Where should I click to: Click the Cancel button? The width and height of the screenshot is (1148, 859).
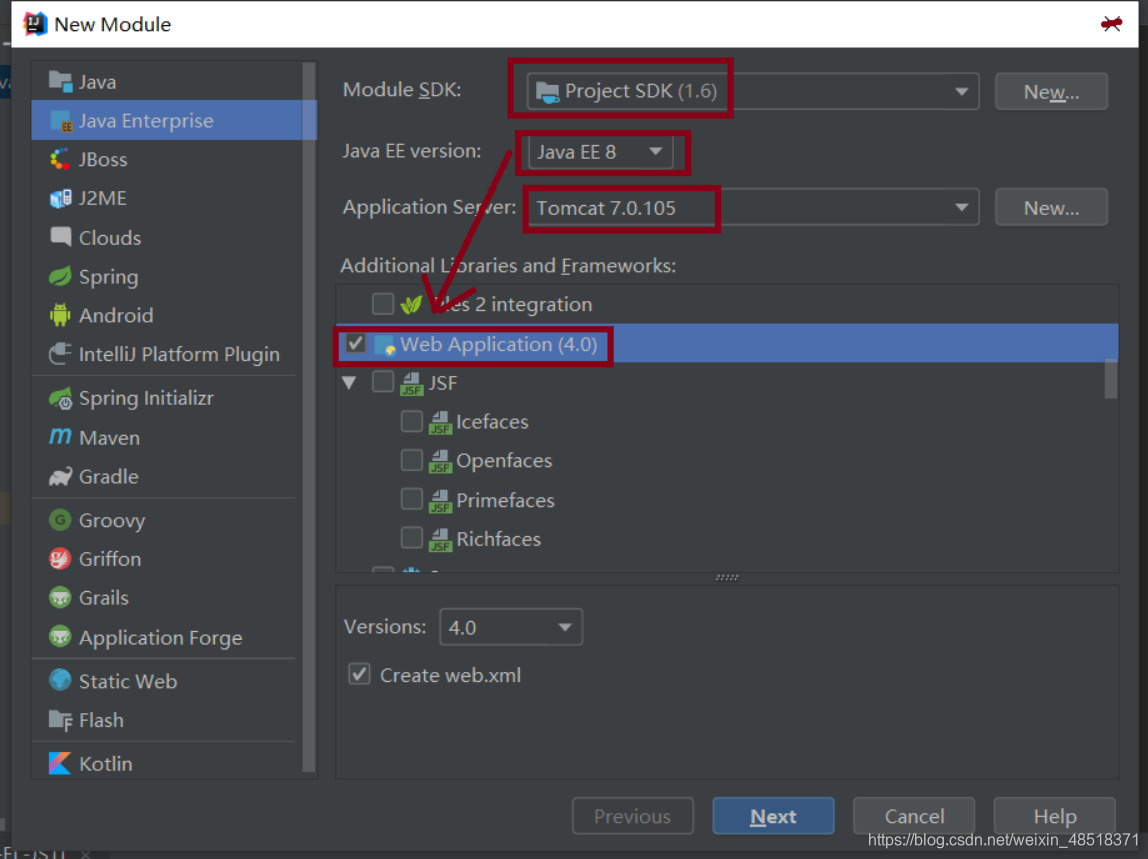(914, 816)
